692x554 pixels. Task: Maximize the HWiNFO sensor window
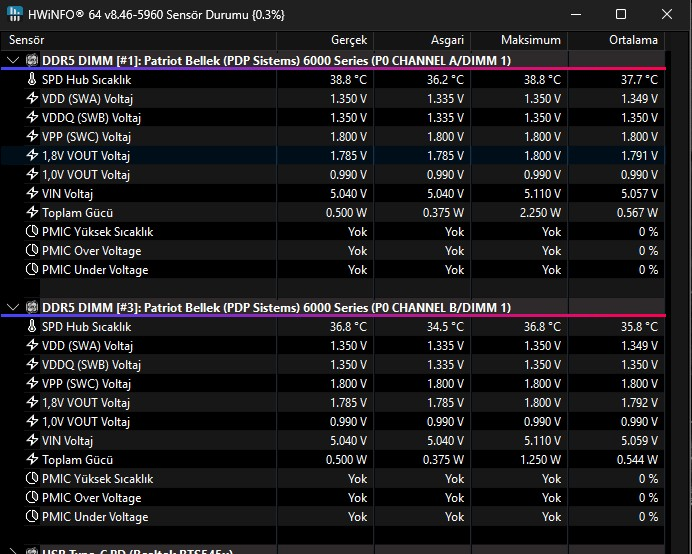[x=621, y=14]
